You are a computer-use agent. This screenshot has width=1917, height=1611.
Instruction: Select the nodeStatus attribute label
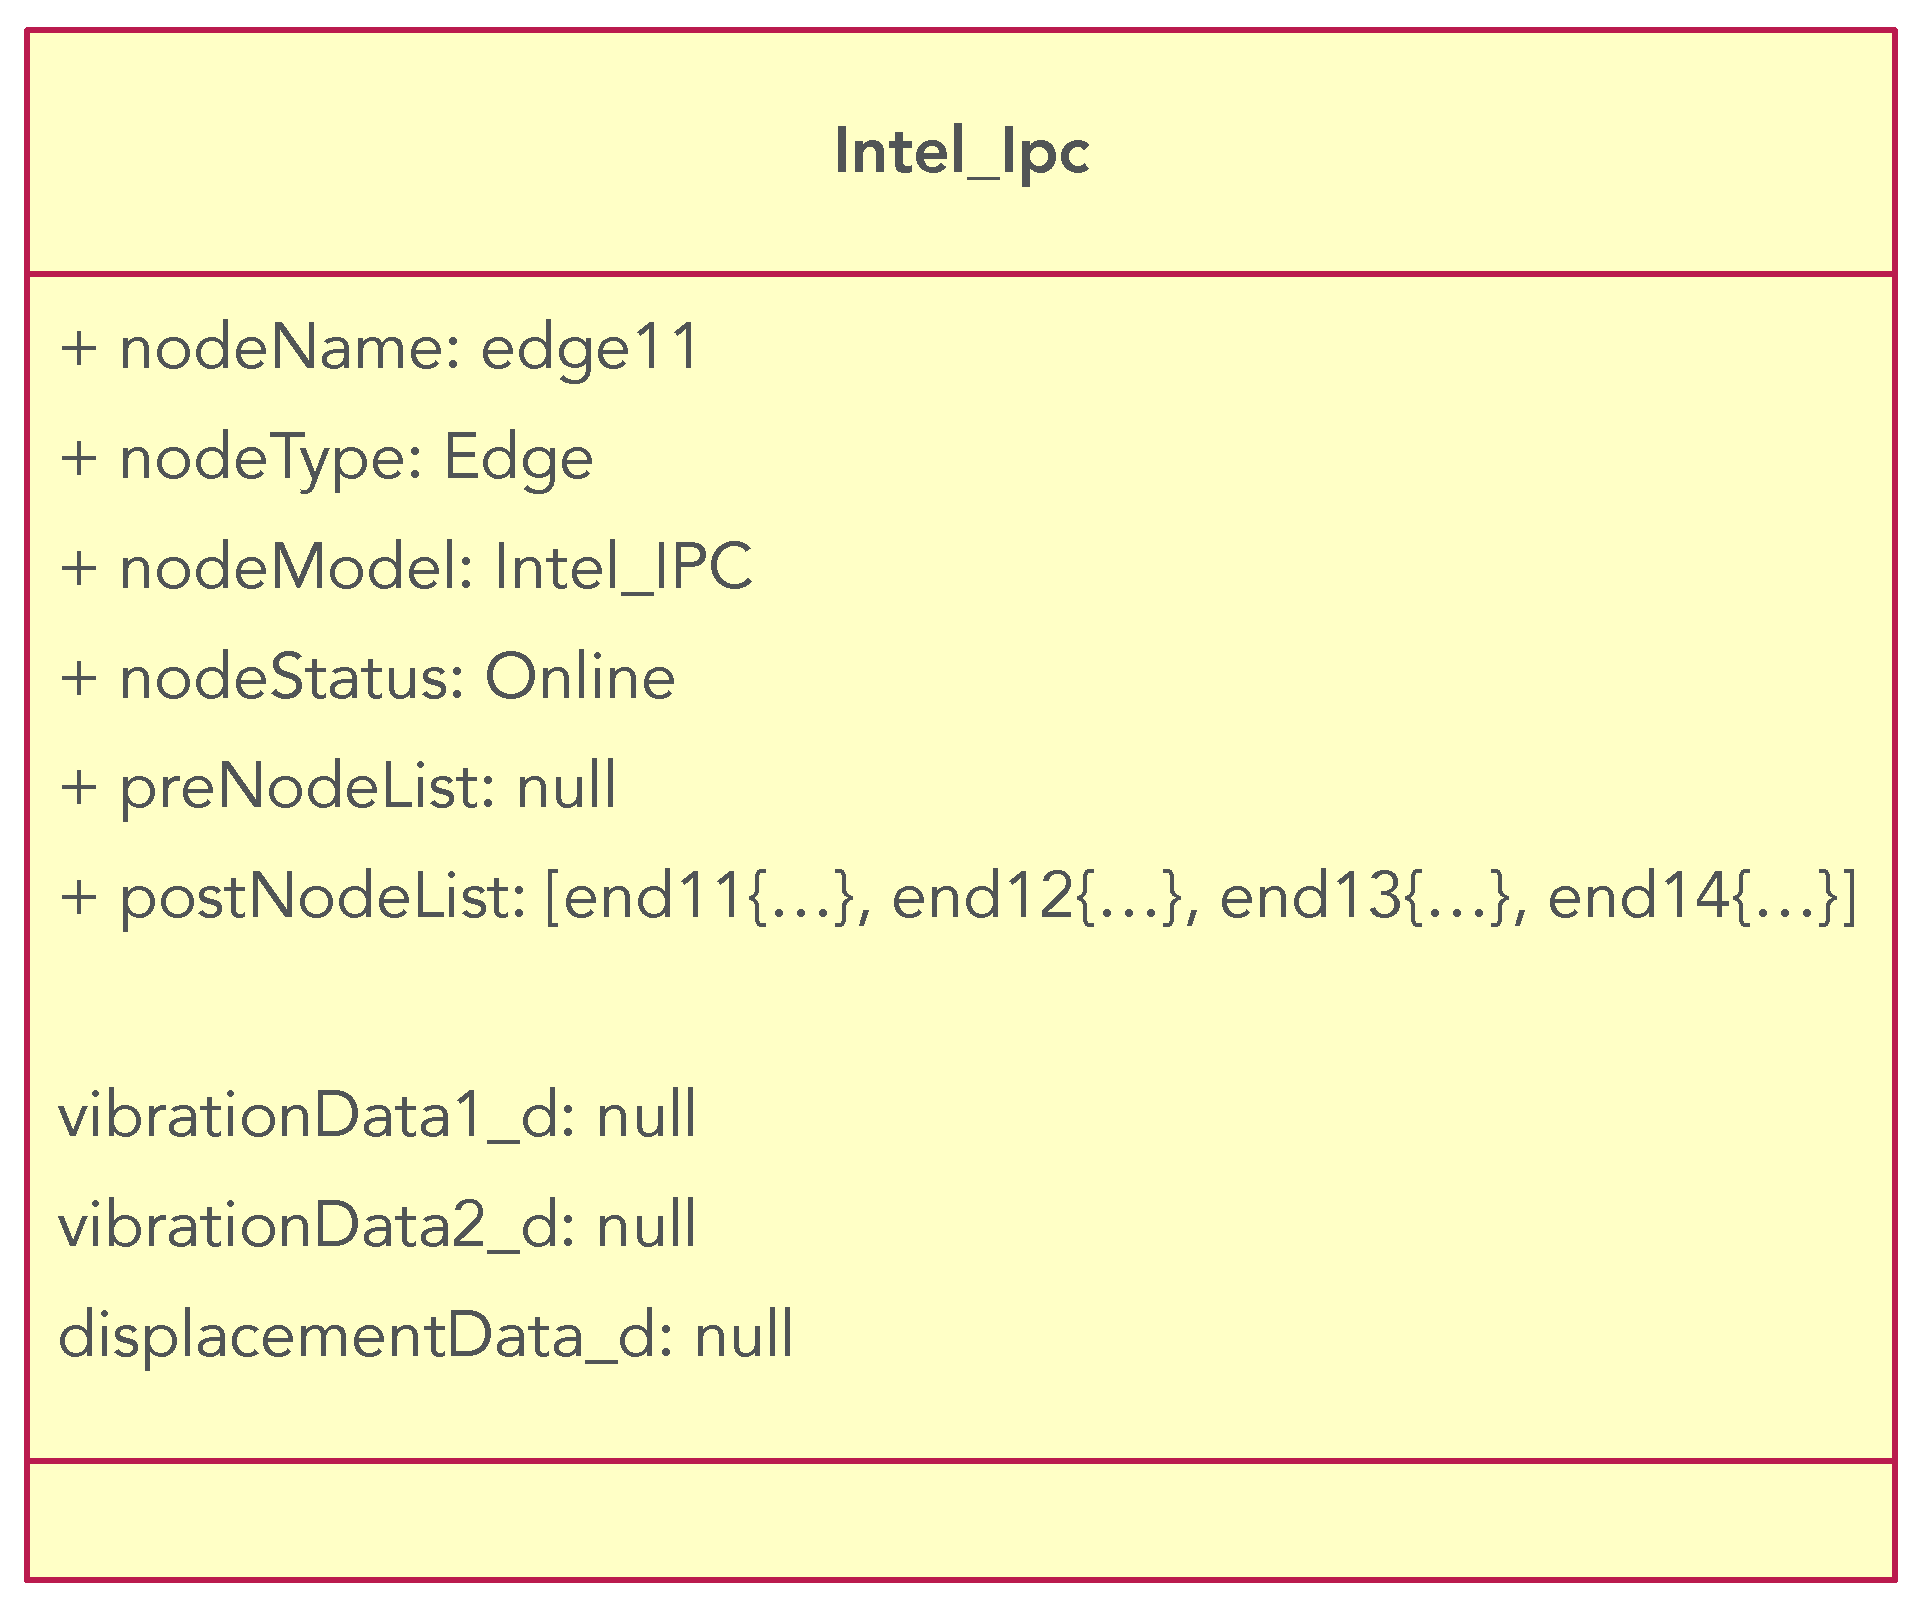coord(292,678)
